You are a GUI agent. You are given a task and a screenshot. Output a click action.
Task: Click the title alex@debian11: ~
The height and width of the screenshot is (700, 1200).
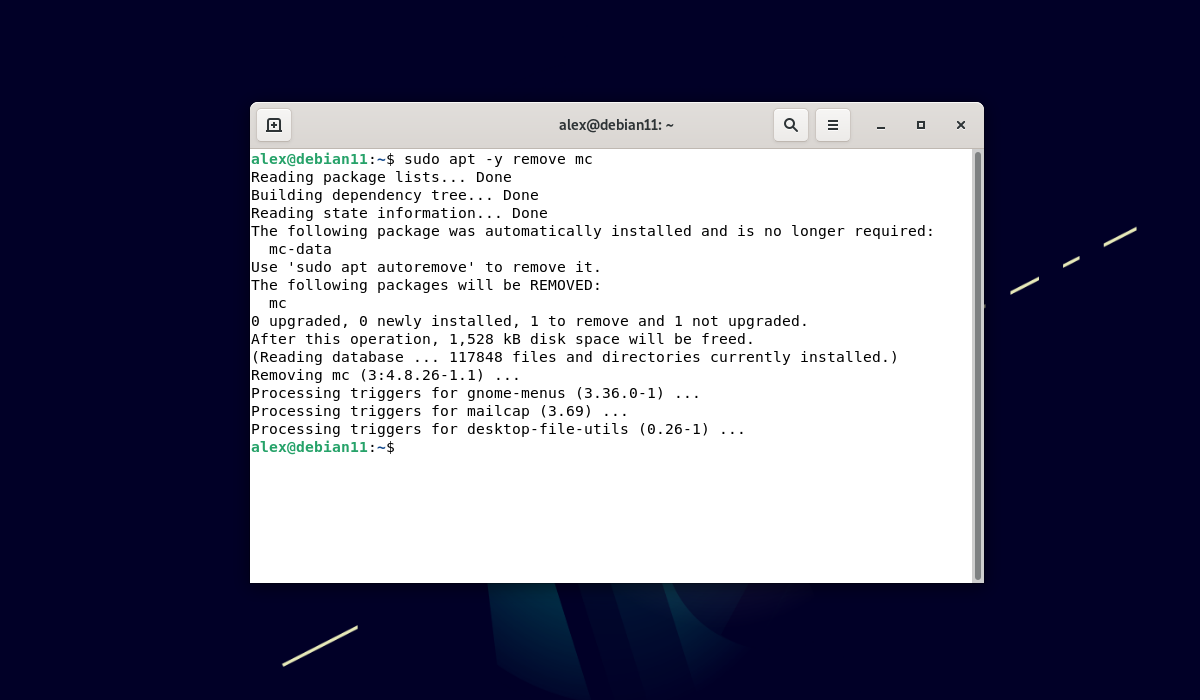coord(617,124)
